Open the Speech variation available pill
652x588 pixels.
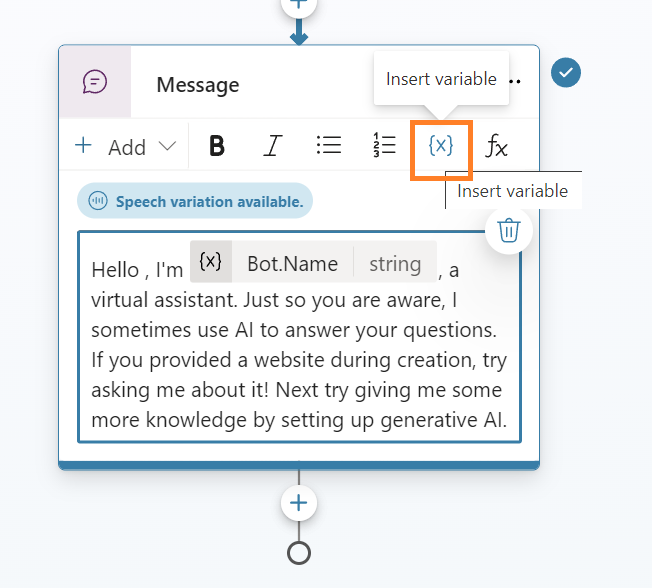point(195,201)
